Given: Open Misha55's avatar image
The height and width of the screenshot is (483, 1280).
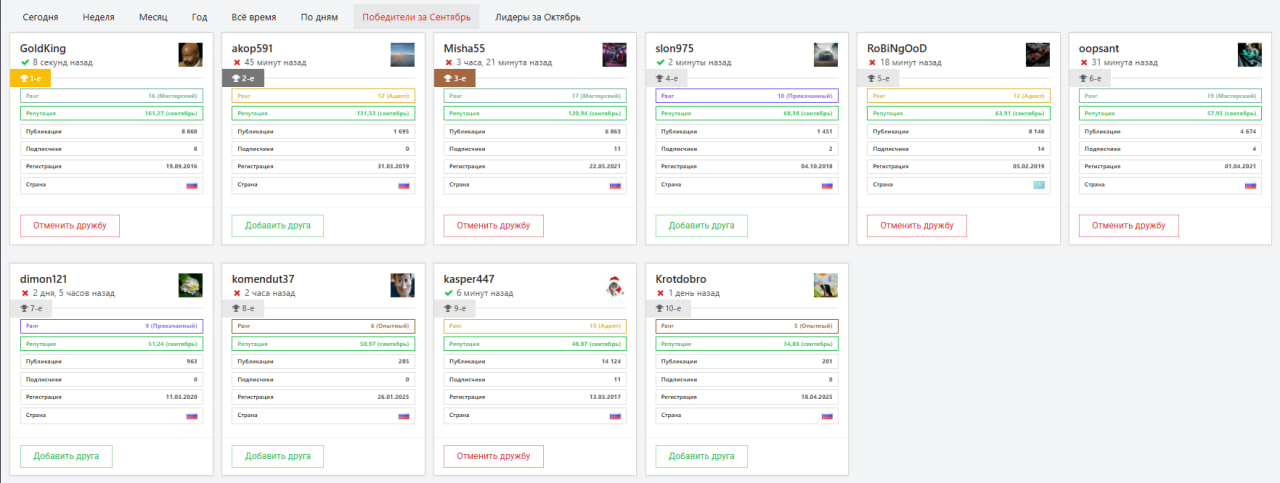Looking at the screenshot, I should (614, 55).
